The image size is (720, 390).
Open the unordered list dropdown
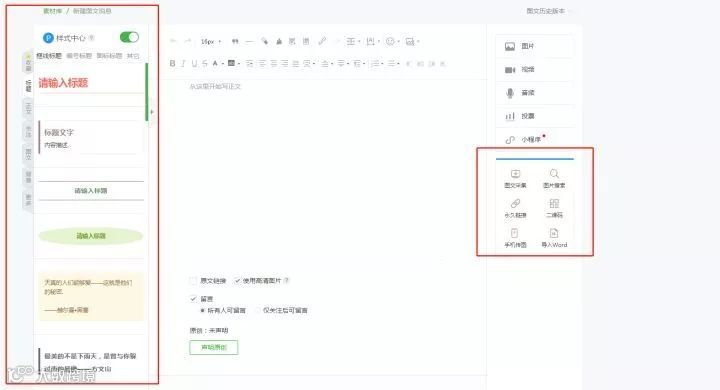tap(394, 63)
